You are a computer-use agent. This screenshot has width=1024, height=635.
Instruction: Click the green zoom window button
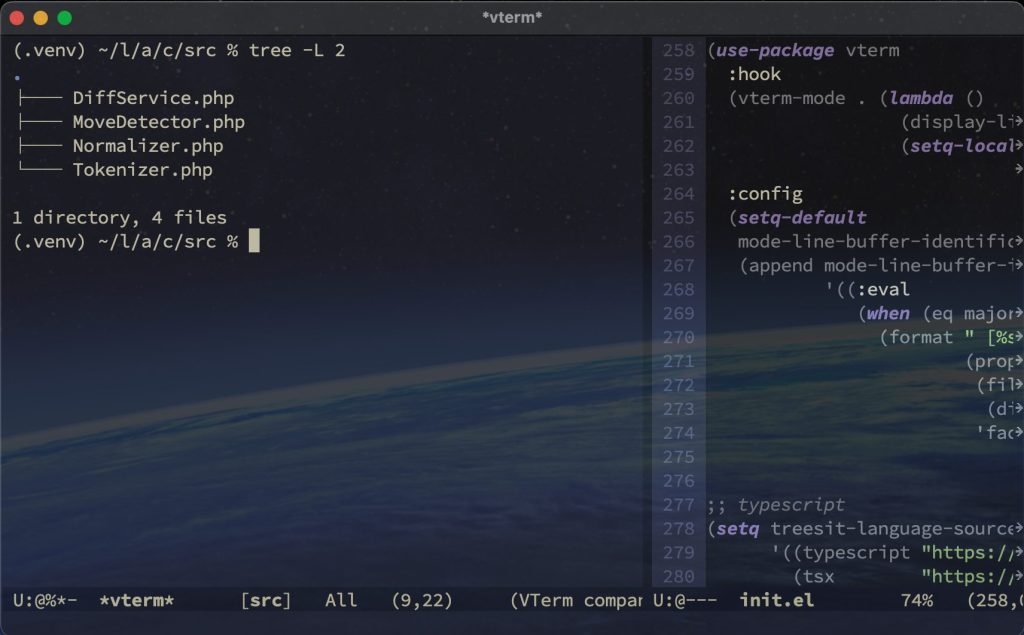pos(65,18)
